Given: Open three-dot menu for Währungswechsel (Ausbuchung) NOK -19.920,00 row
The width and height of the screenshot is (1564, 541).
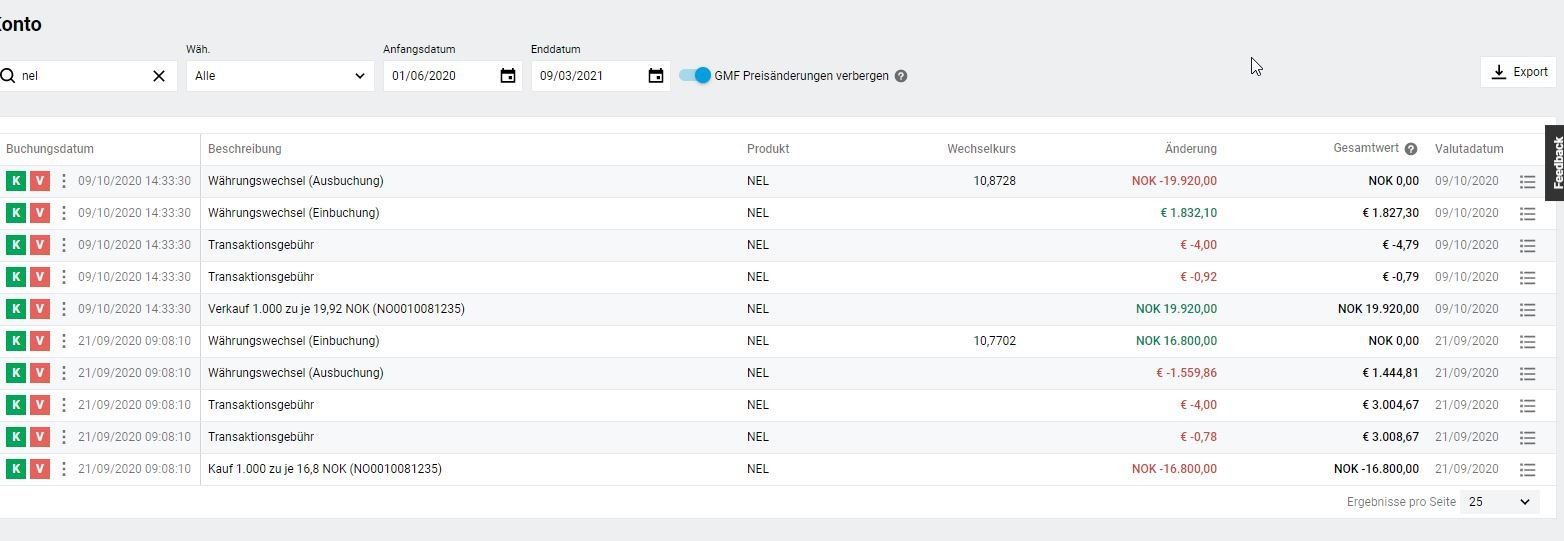Looking at the screenshot, I should coord(64,181).
